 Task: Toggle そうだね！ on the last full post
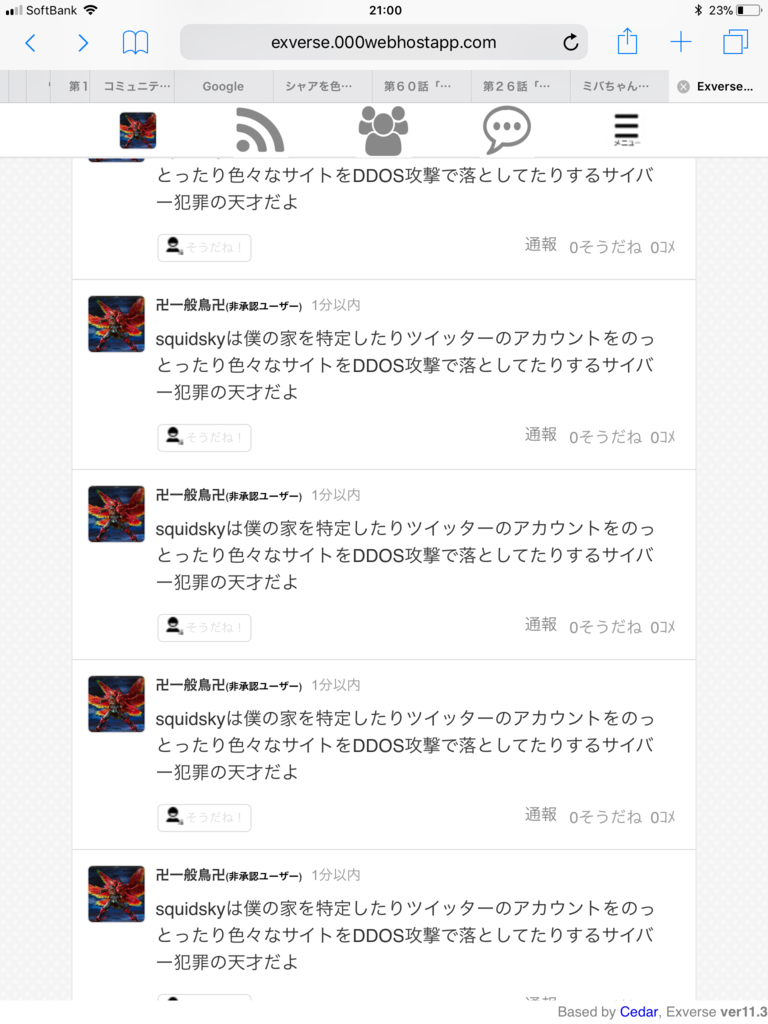click(204, 818)
